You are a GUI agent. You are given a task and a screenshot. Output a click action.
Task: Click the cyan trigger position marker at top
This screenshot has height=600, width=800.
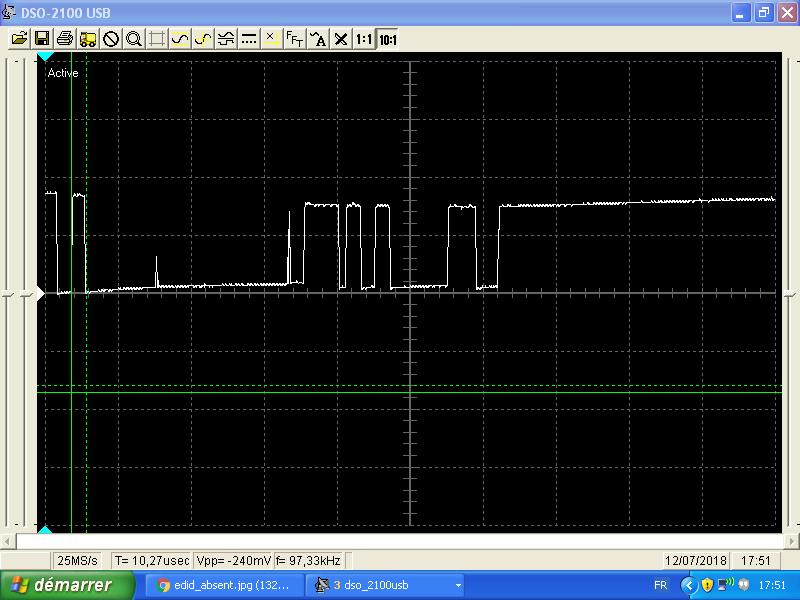click(45, 57)
